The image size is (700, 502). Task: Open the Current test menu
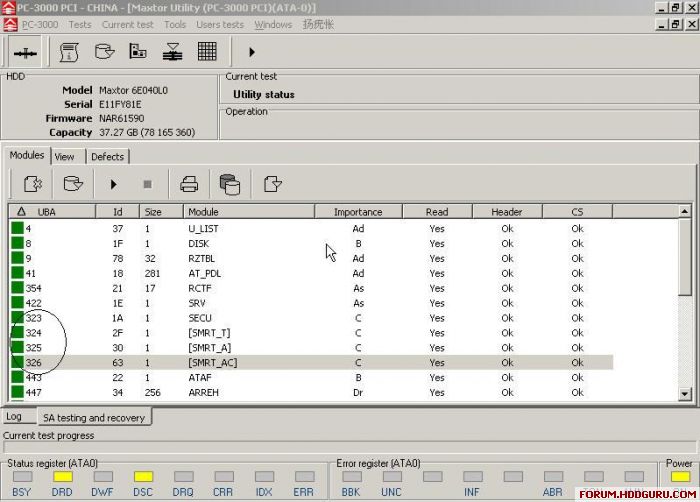(x=127, y=25)
